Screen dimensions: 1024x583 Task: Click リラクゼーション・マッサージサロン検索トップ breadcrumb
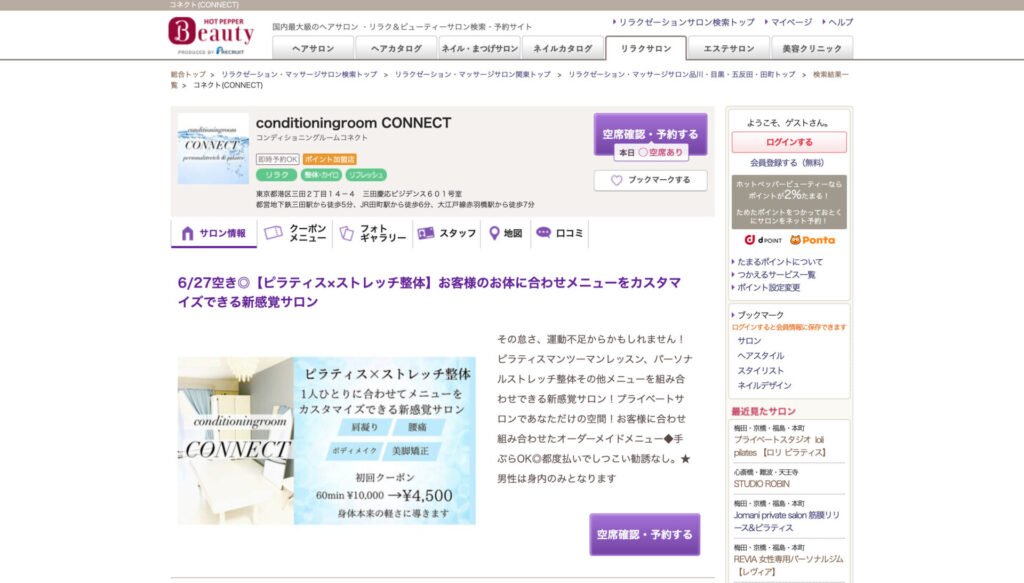299,74
